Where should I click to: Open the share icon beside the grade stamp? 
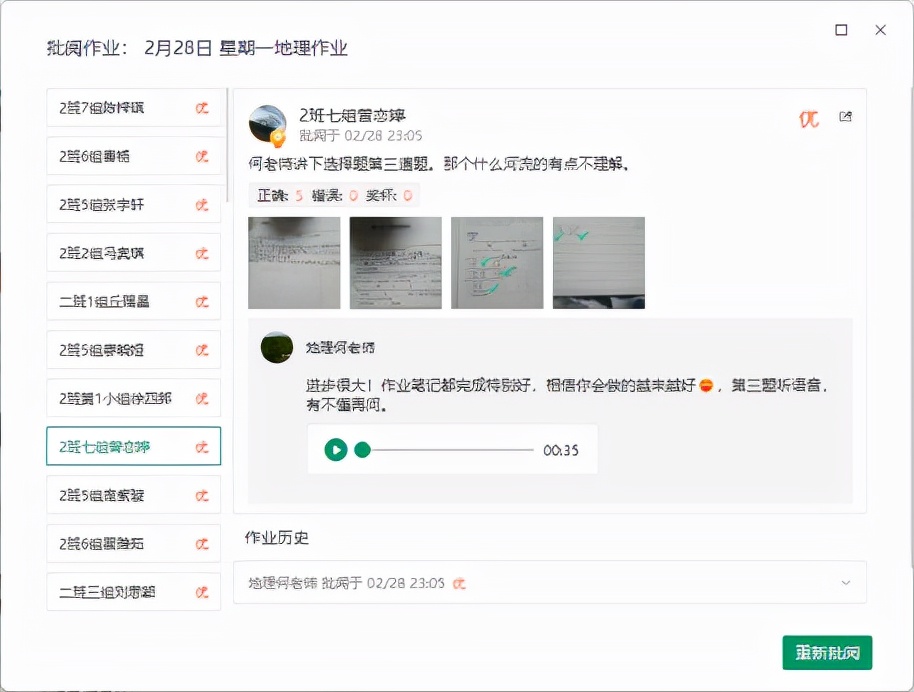click(x=847, y=115)
